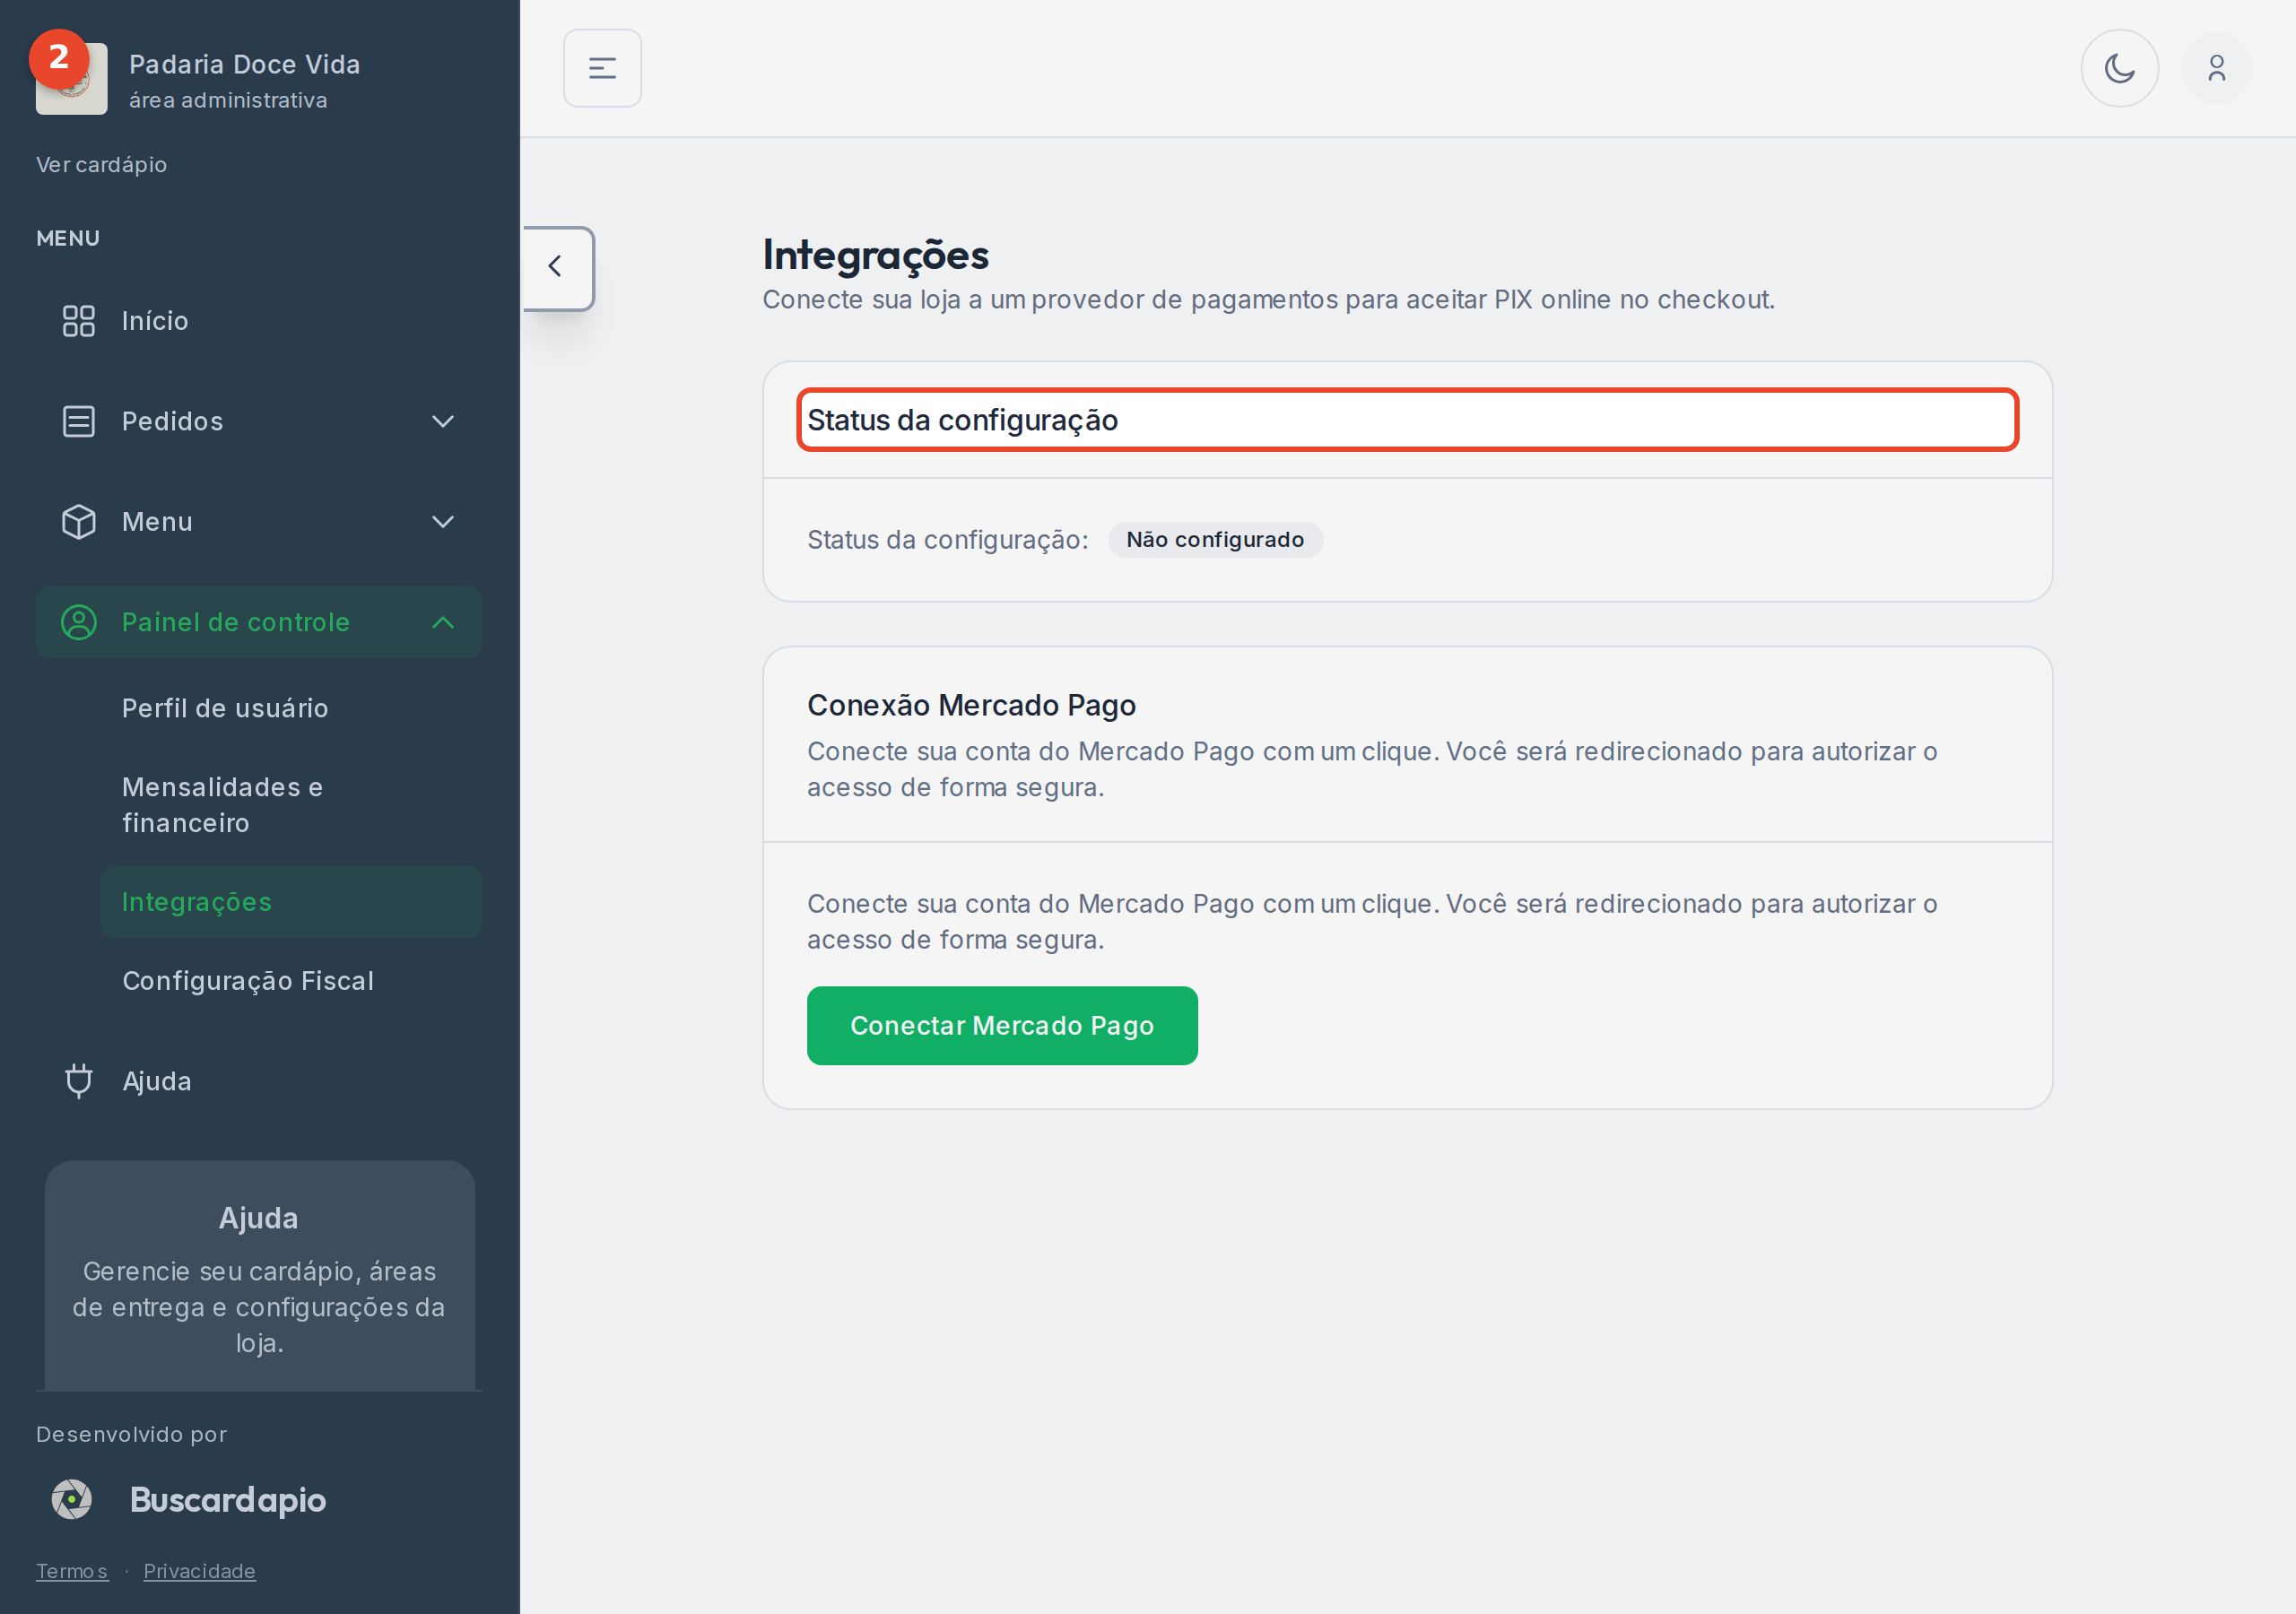Open the Ajuda sidebar menu item
Screen dimensions: 2296x1614
point(259,1081)
